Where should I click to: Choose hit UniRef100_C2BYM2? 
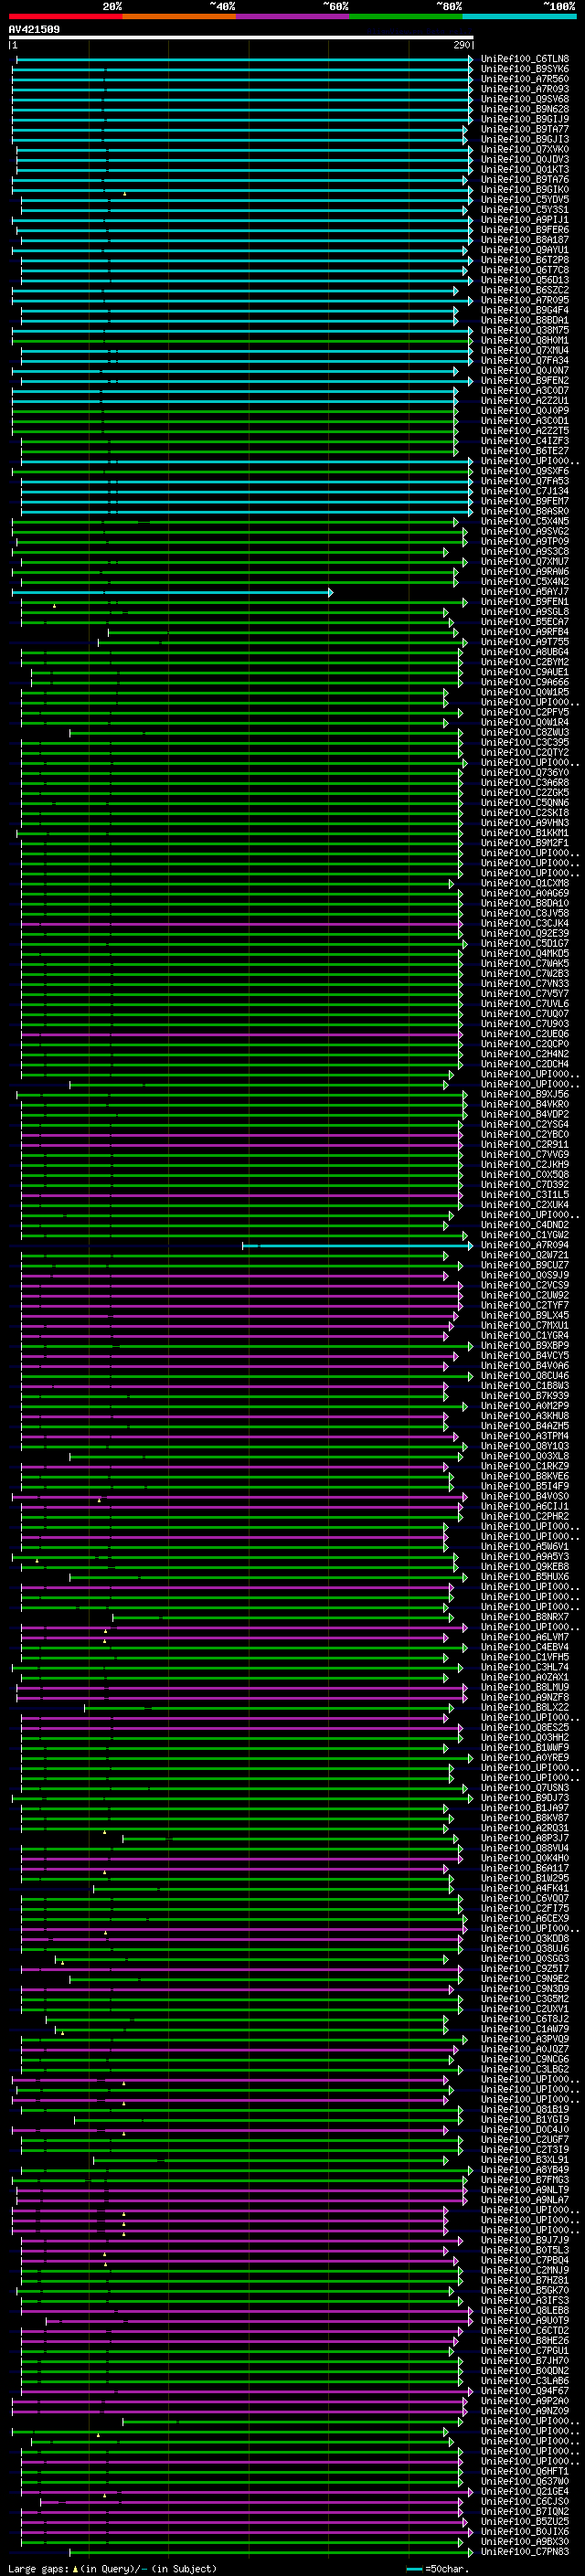pos(524,662)
